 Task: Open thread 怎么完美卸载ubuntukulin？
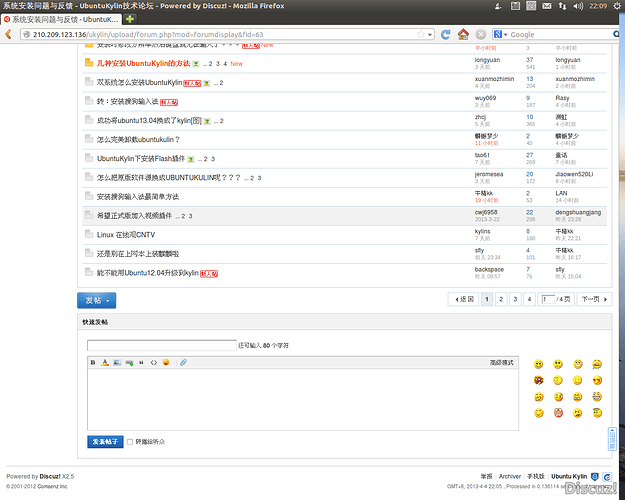(x=138, y=140)
